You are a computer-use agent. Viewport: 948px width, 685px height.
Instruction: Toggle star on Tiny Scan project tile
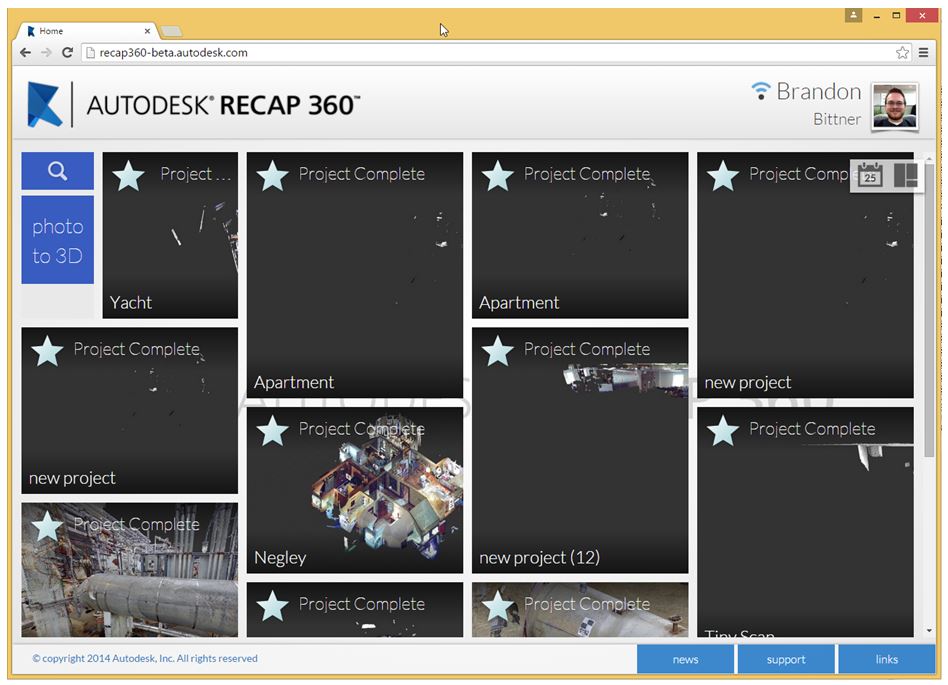723,430
